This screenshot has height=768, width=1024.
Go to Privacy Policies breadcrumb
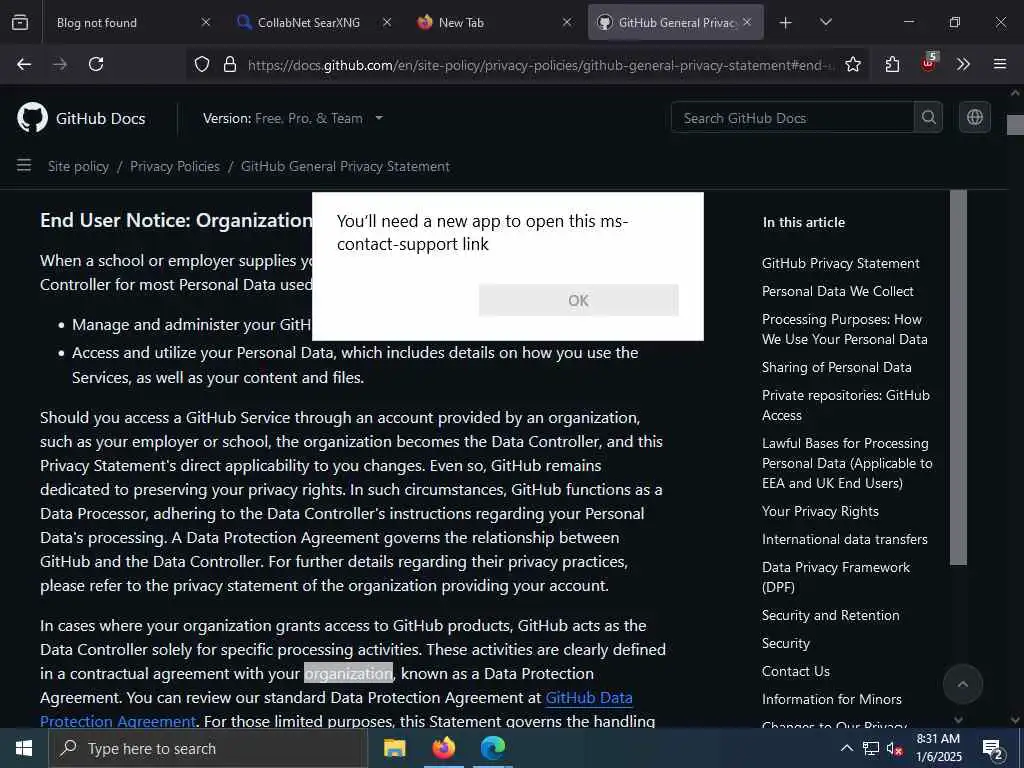pyautogui.click(x=174, y=166)
